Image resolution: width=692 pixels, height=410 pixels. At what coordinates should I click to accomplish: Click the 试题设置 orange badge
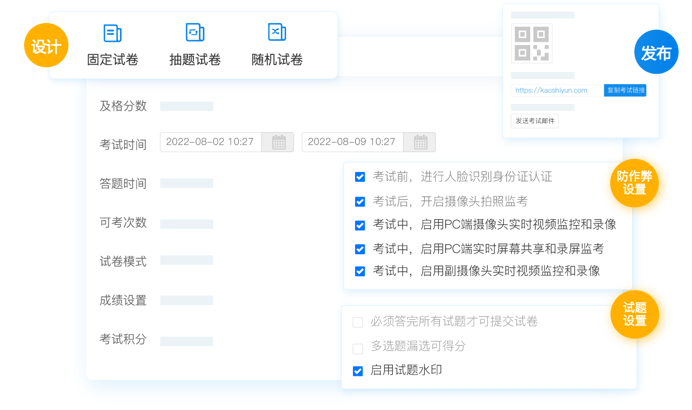click(634, 314)
